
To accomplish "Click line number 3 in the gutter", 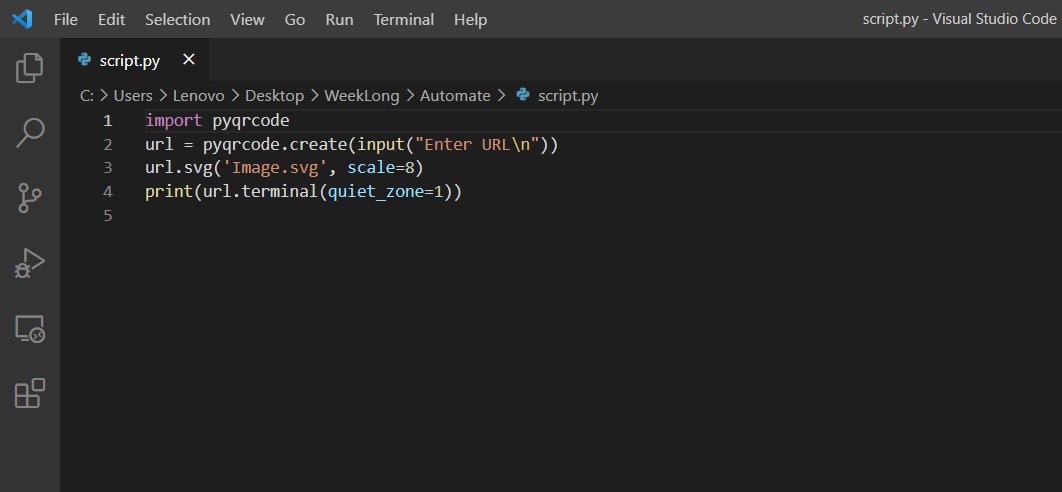I will tap(107, 167).
